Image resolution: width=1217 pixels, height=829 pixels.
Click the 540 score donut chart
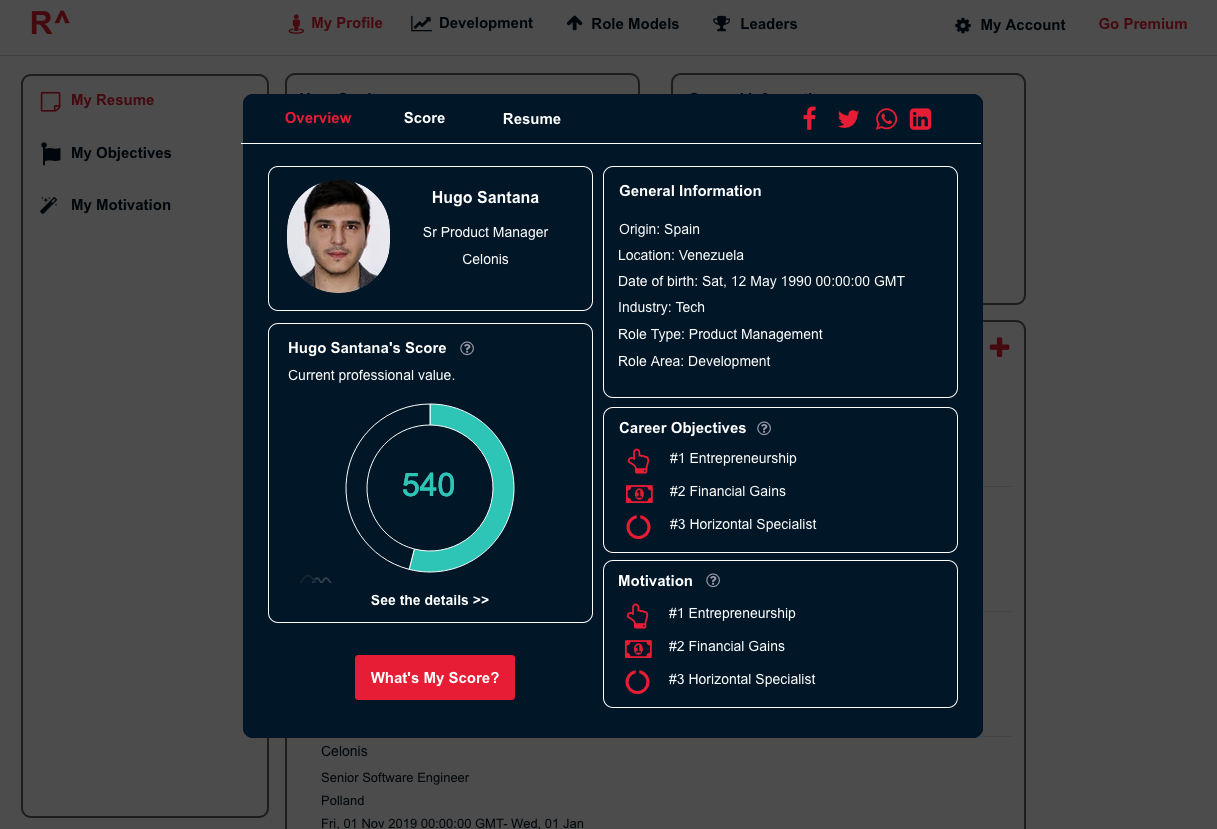pos(430,488)
